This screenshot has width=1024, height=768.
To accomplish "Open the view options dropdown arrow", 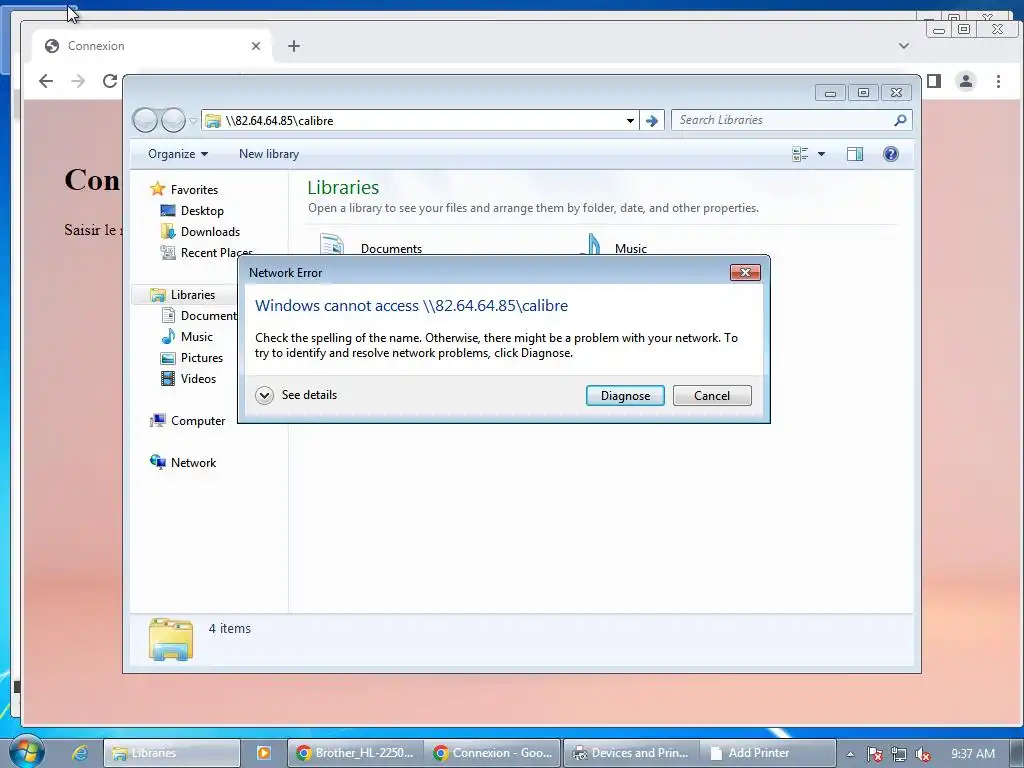I will [822, 154].
